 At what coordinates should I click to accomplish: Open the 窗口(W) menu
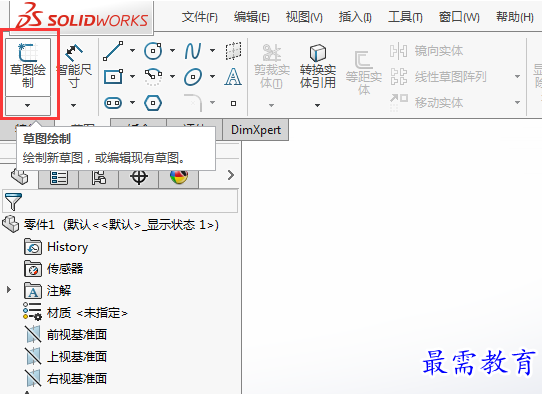click(x=459, y=17)
